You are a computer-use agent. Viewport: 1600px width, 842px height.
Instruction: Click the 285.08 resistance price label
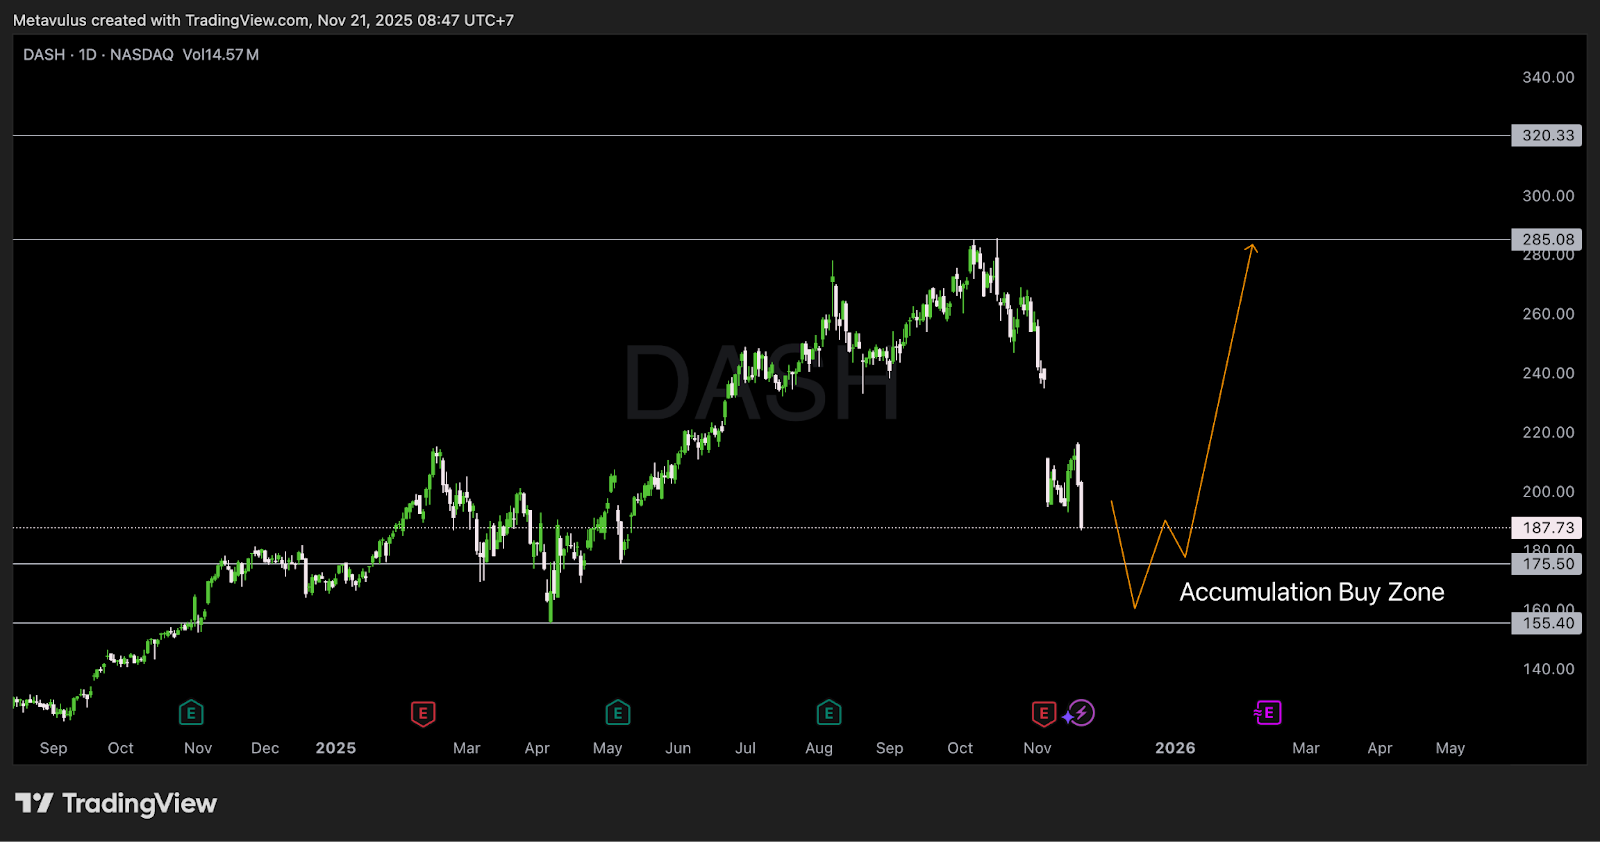(x=1547, y=239)
